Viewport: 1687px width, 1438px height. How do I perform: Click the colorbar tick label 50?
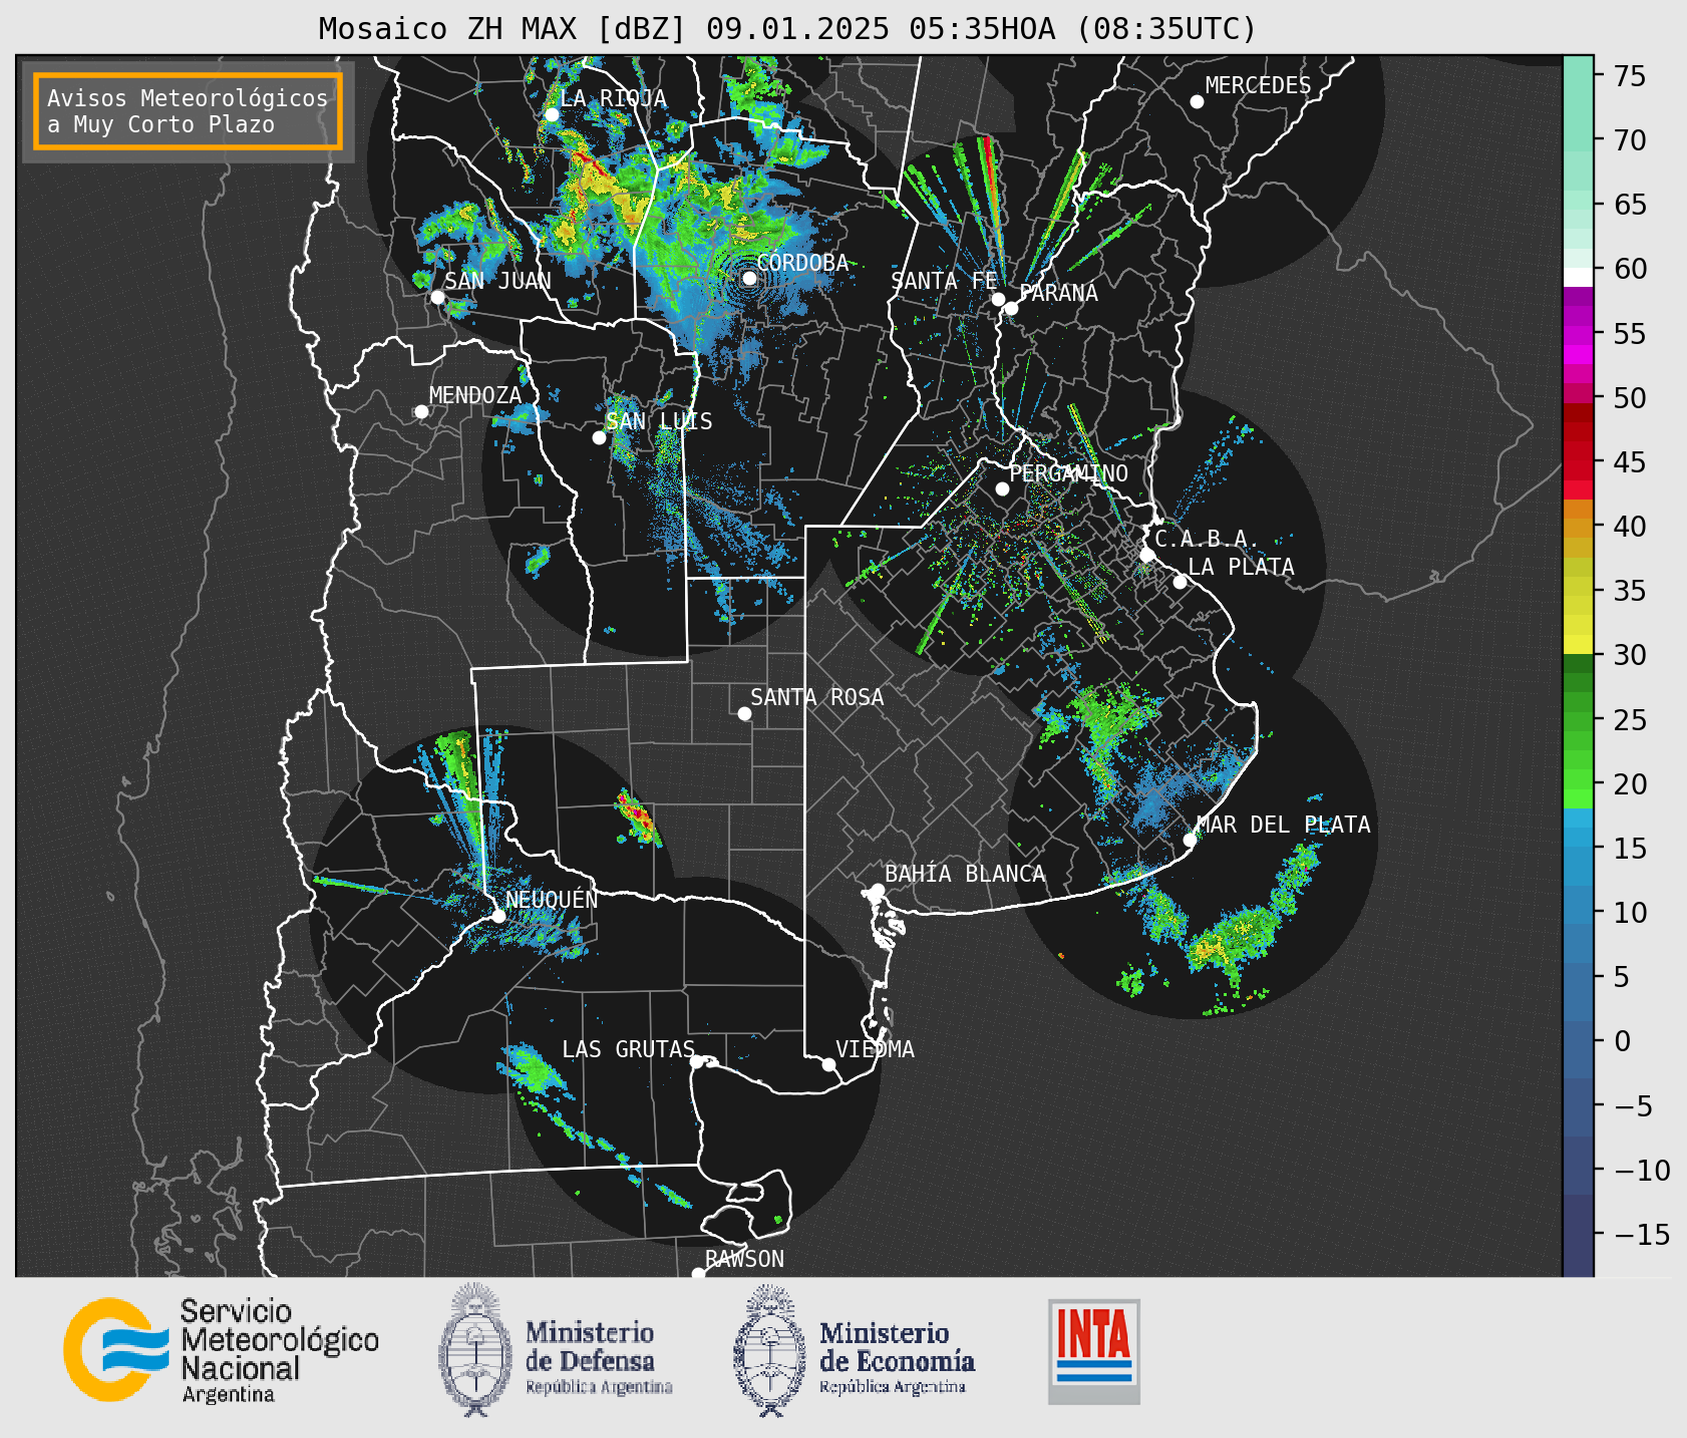[x=1630, y=398]
